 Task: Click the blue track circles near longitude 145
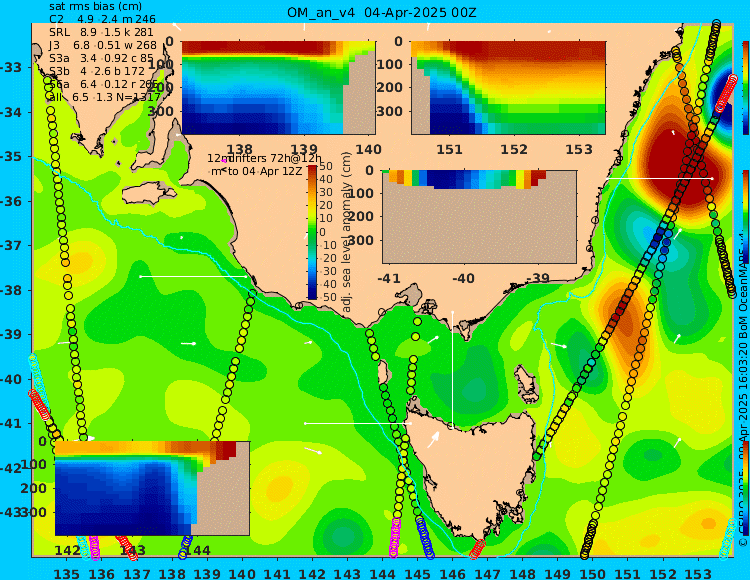(425, 538)
